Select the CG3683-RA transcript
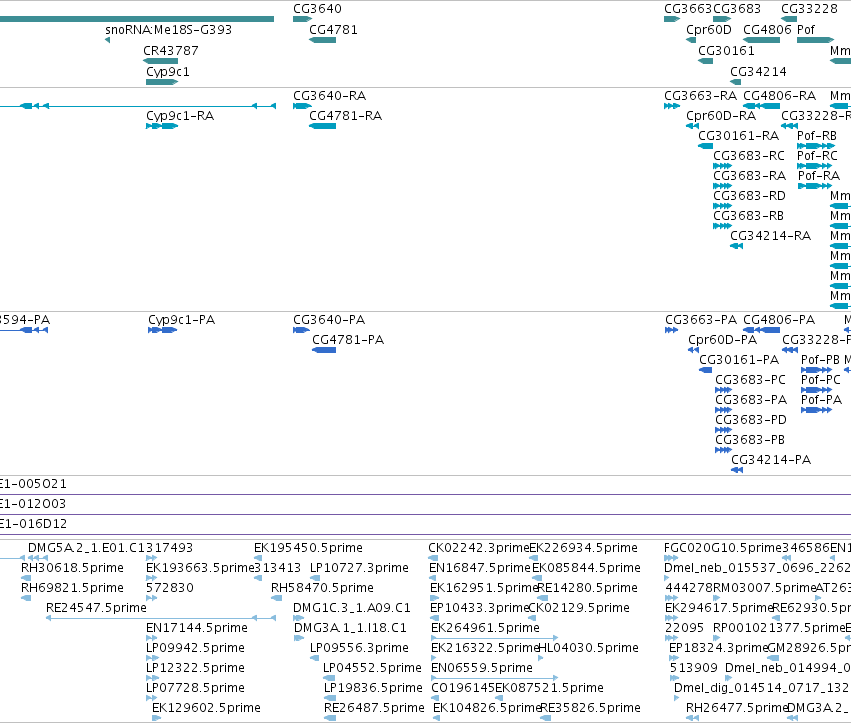Screen dimensions: 851x723 point(722,186)
